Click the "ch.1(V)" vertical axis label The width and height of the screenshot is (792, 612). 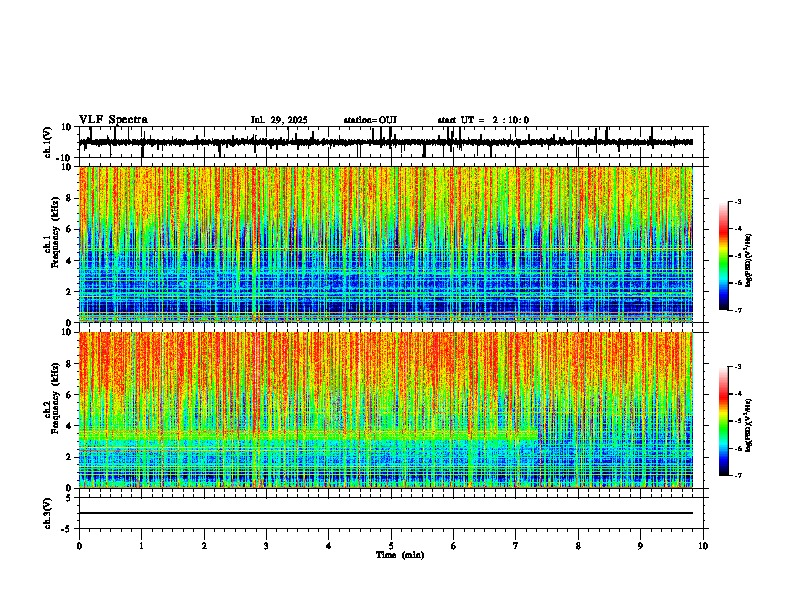coord(48,142)
